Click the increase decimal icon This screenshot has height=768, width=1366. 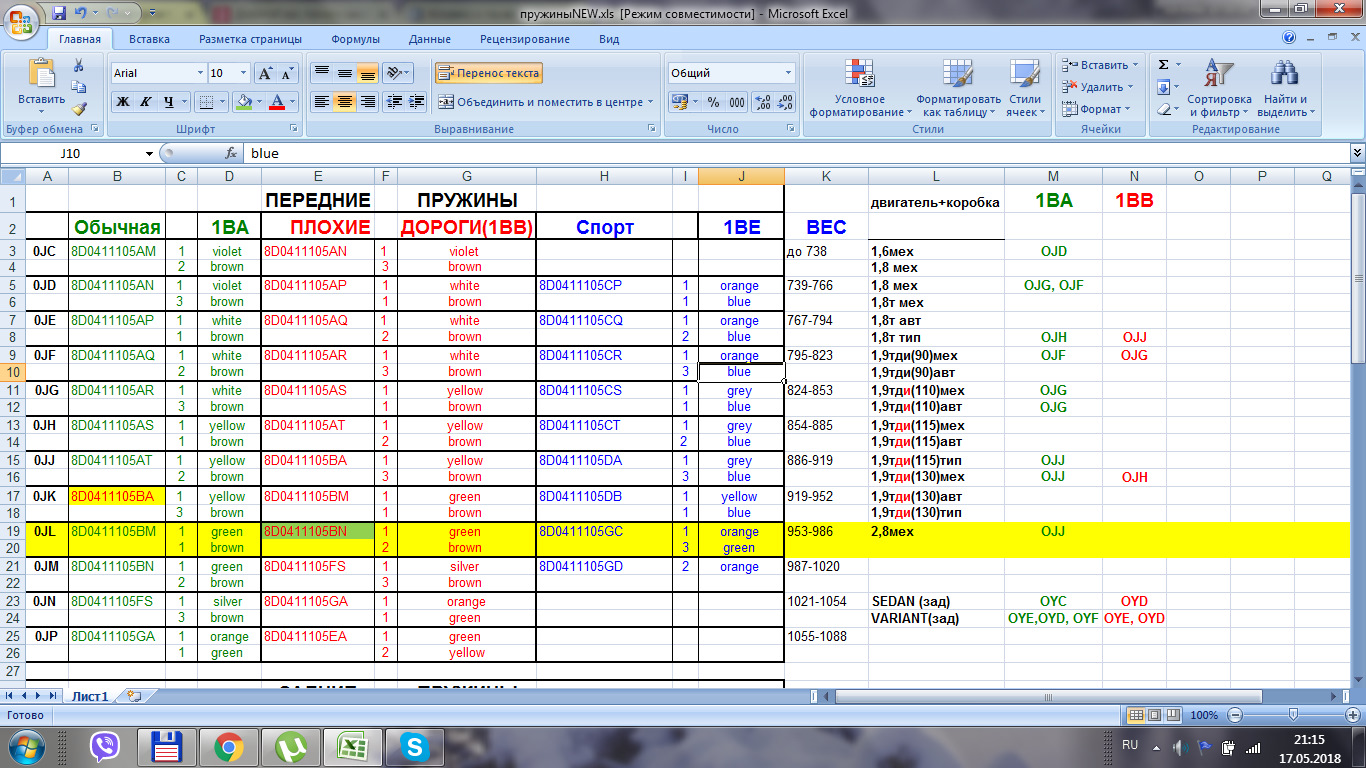coord(761,102)
